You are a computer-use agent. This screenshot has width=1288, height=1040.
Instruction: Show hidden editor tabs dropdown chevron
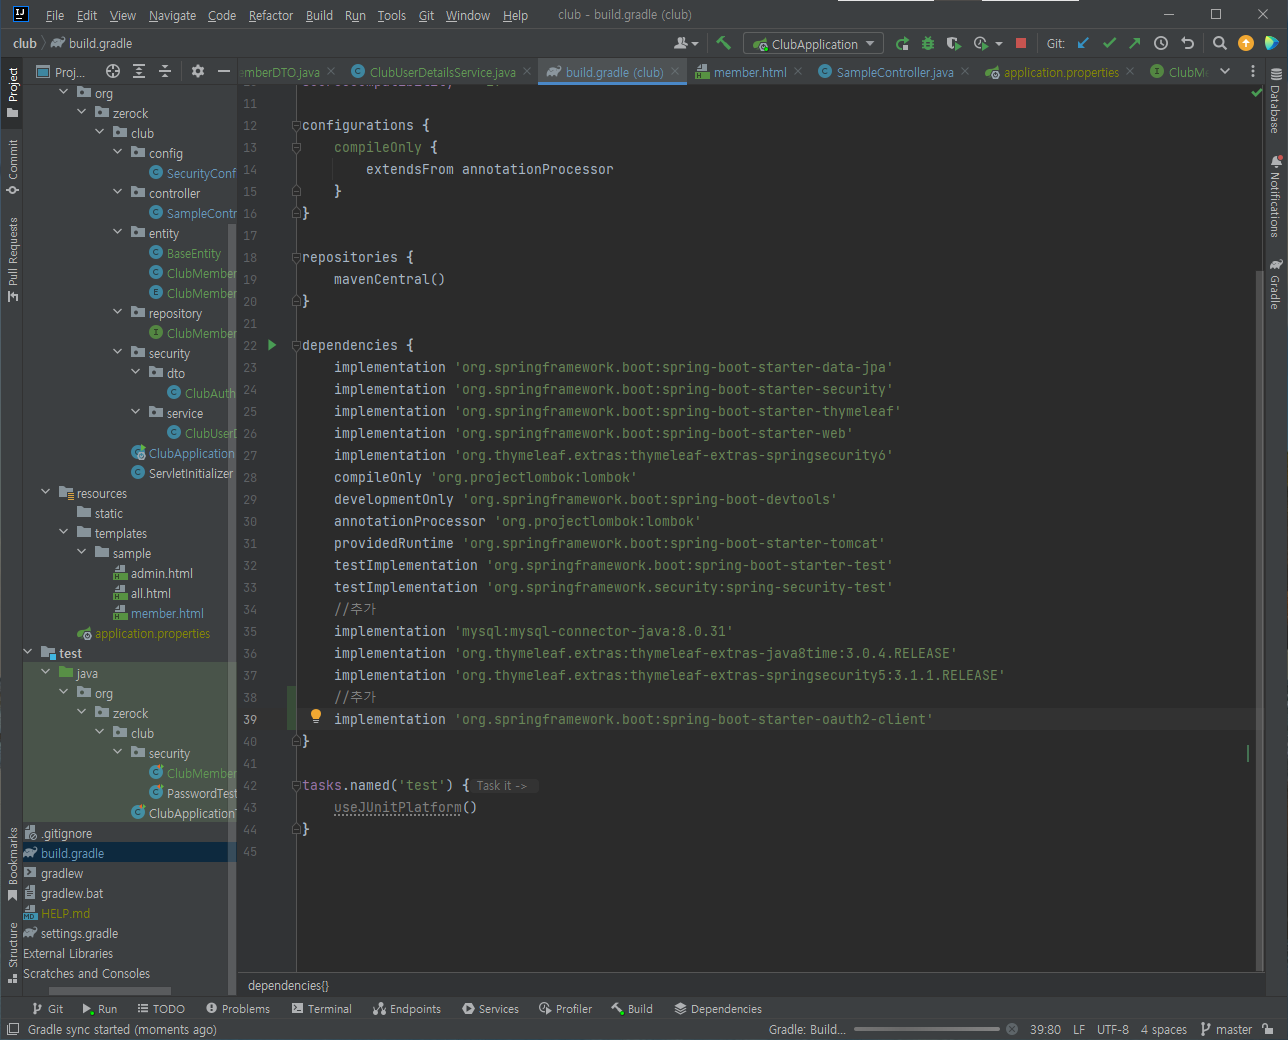[x=1225, y=71]
